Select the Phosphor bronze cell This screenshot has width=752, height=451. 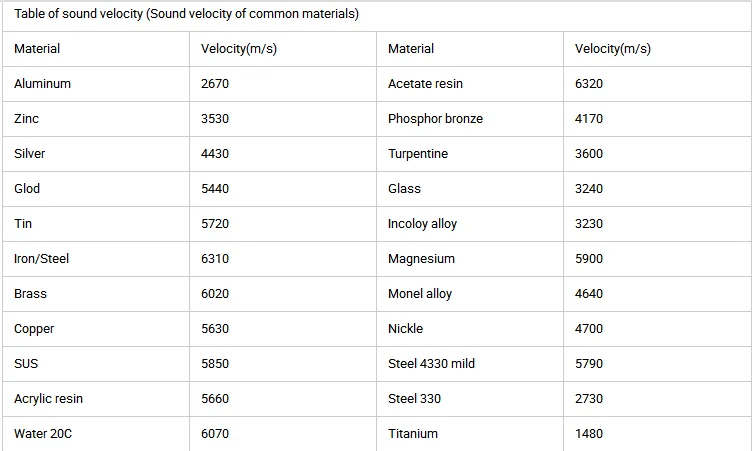click(435, 119)
